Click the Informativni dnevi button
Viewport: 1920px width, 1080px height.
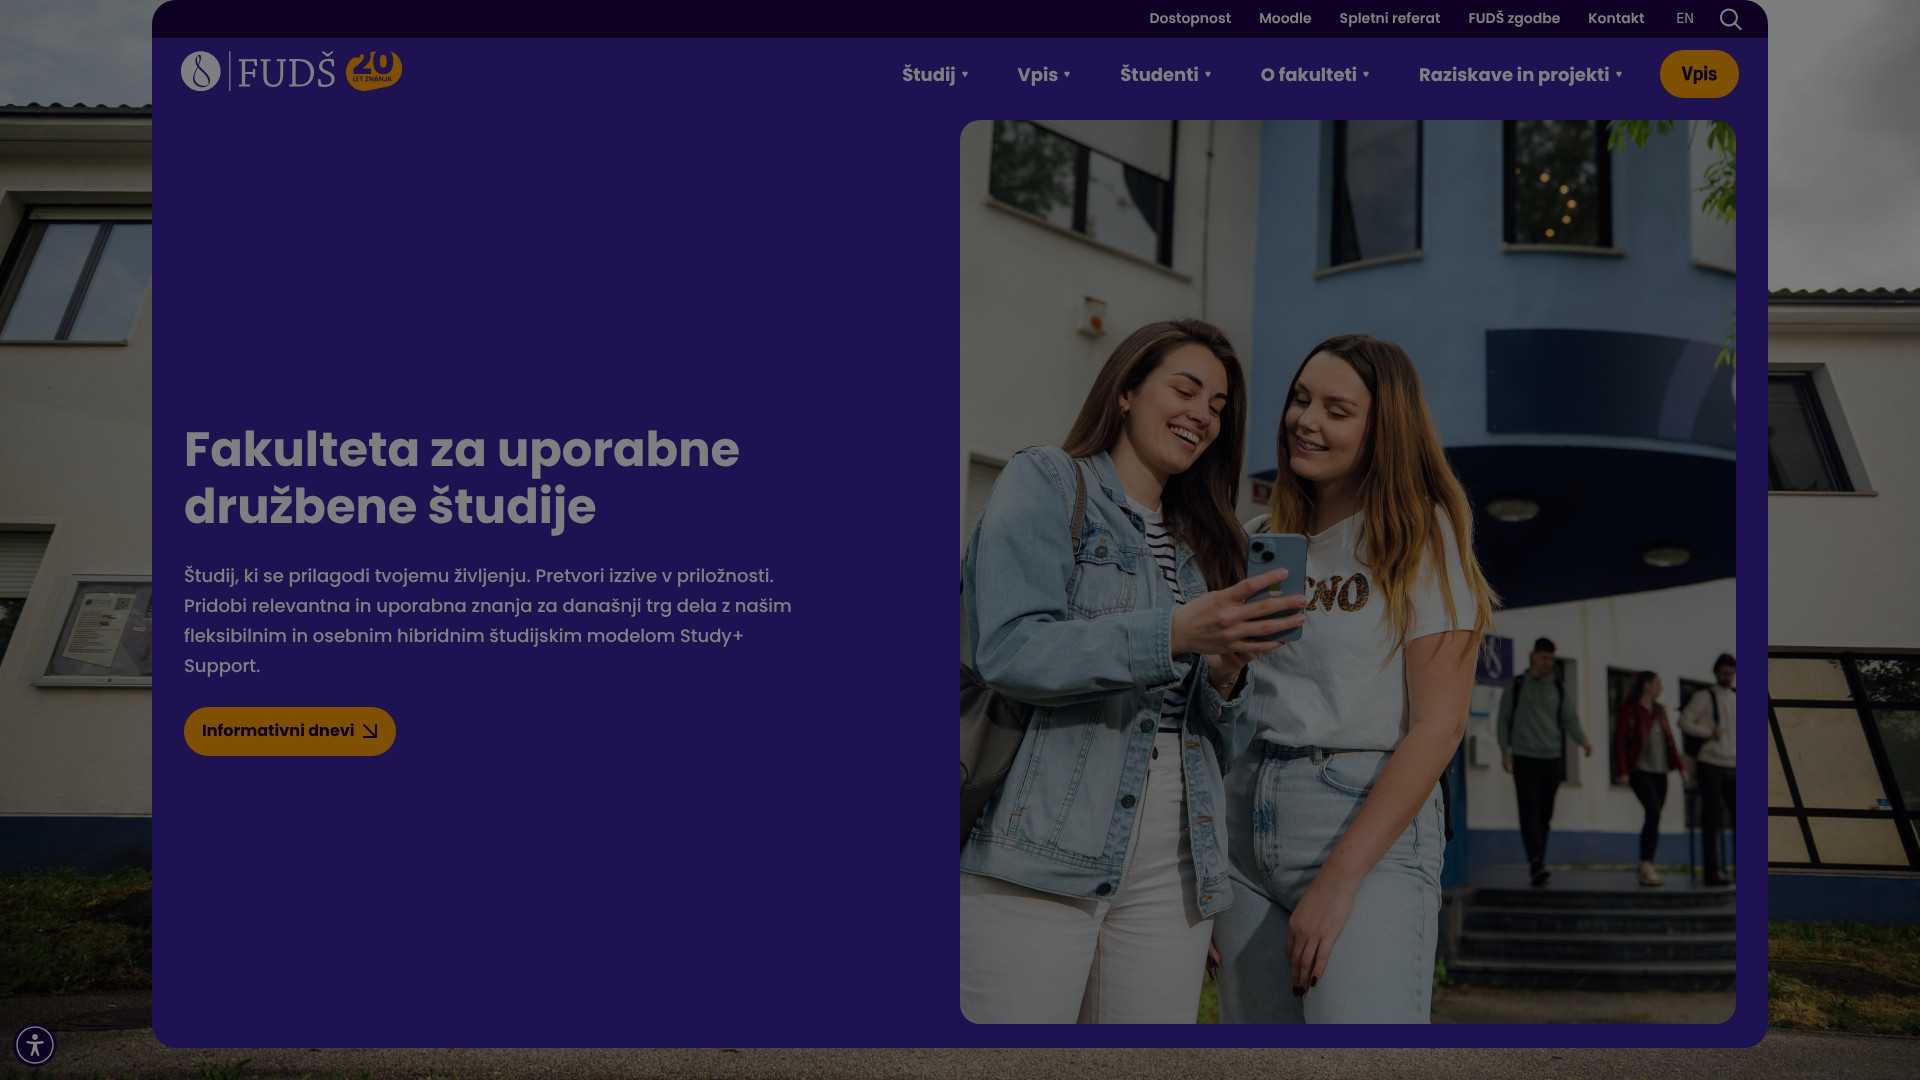pyautogui.click(x=277, y=731)
